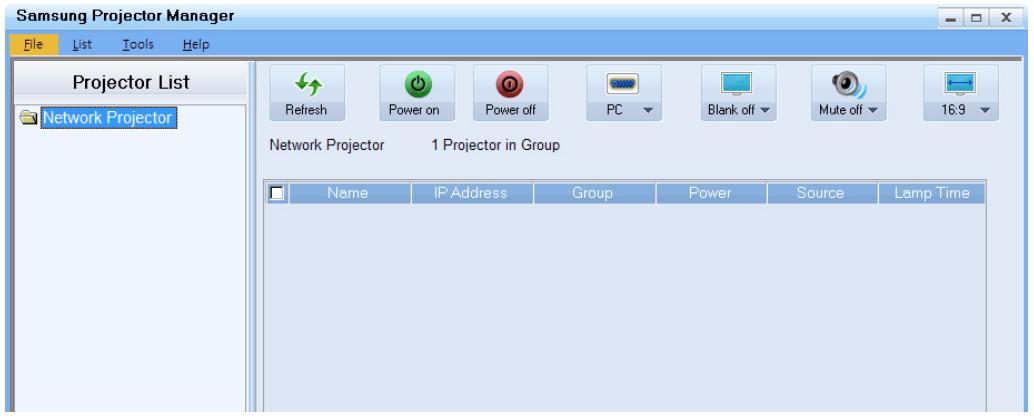Click the Network Projector folder icon
This screenshot has width=1034, height=420.
pos(28,118)
